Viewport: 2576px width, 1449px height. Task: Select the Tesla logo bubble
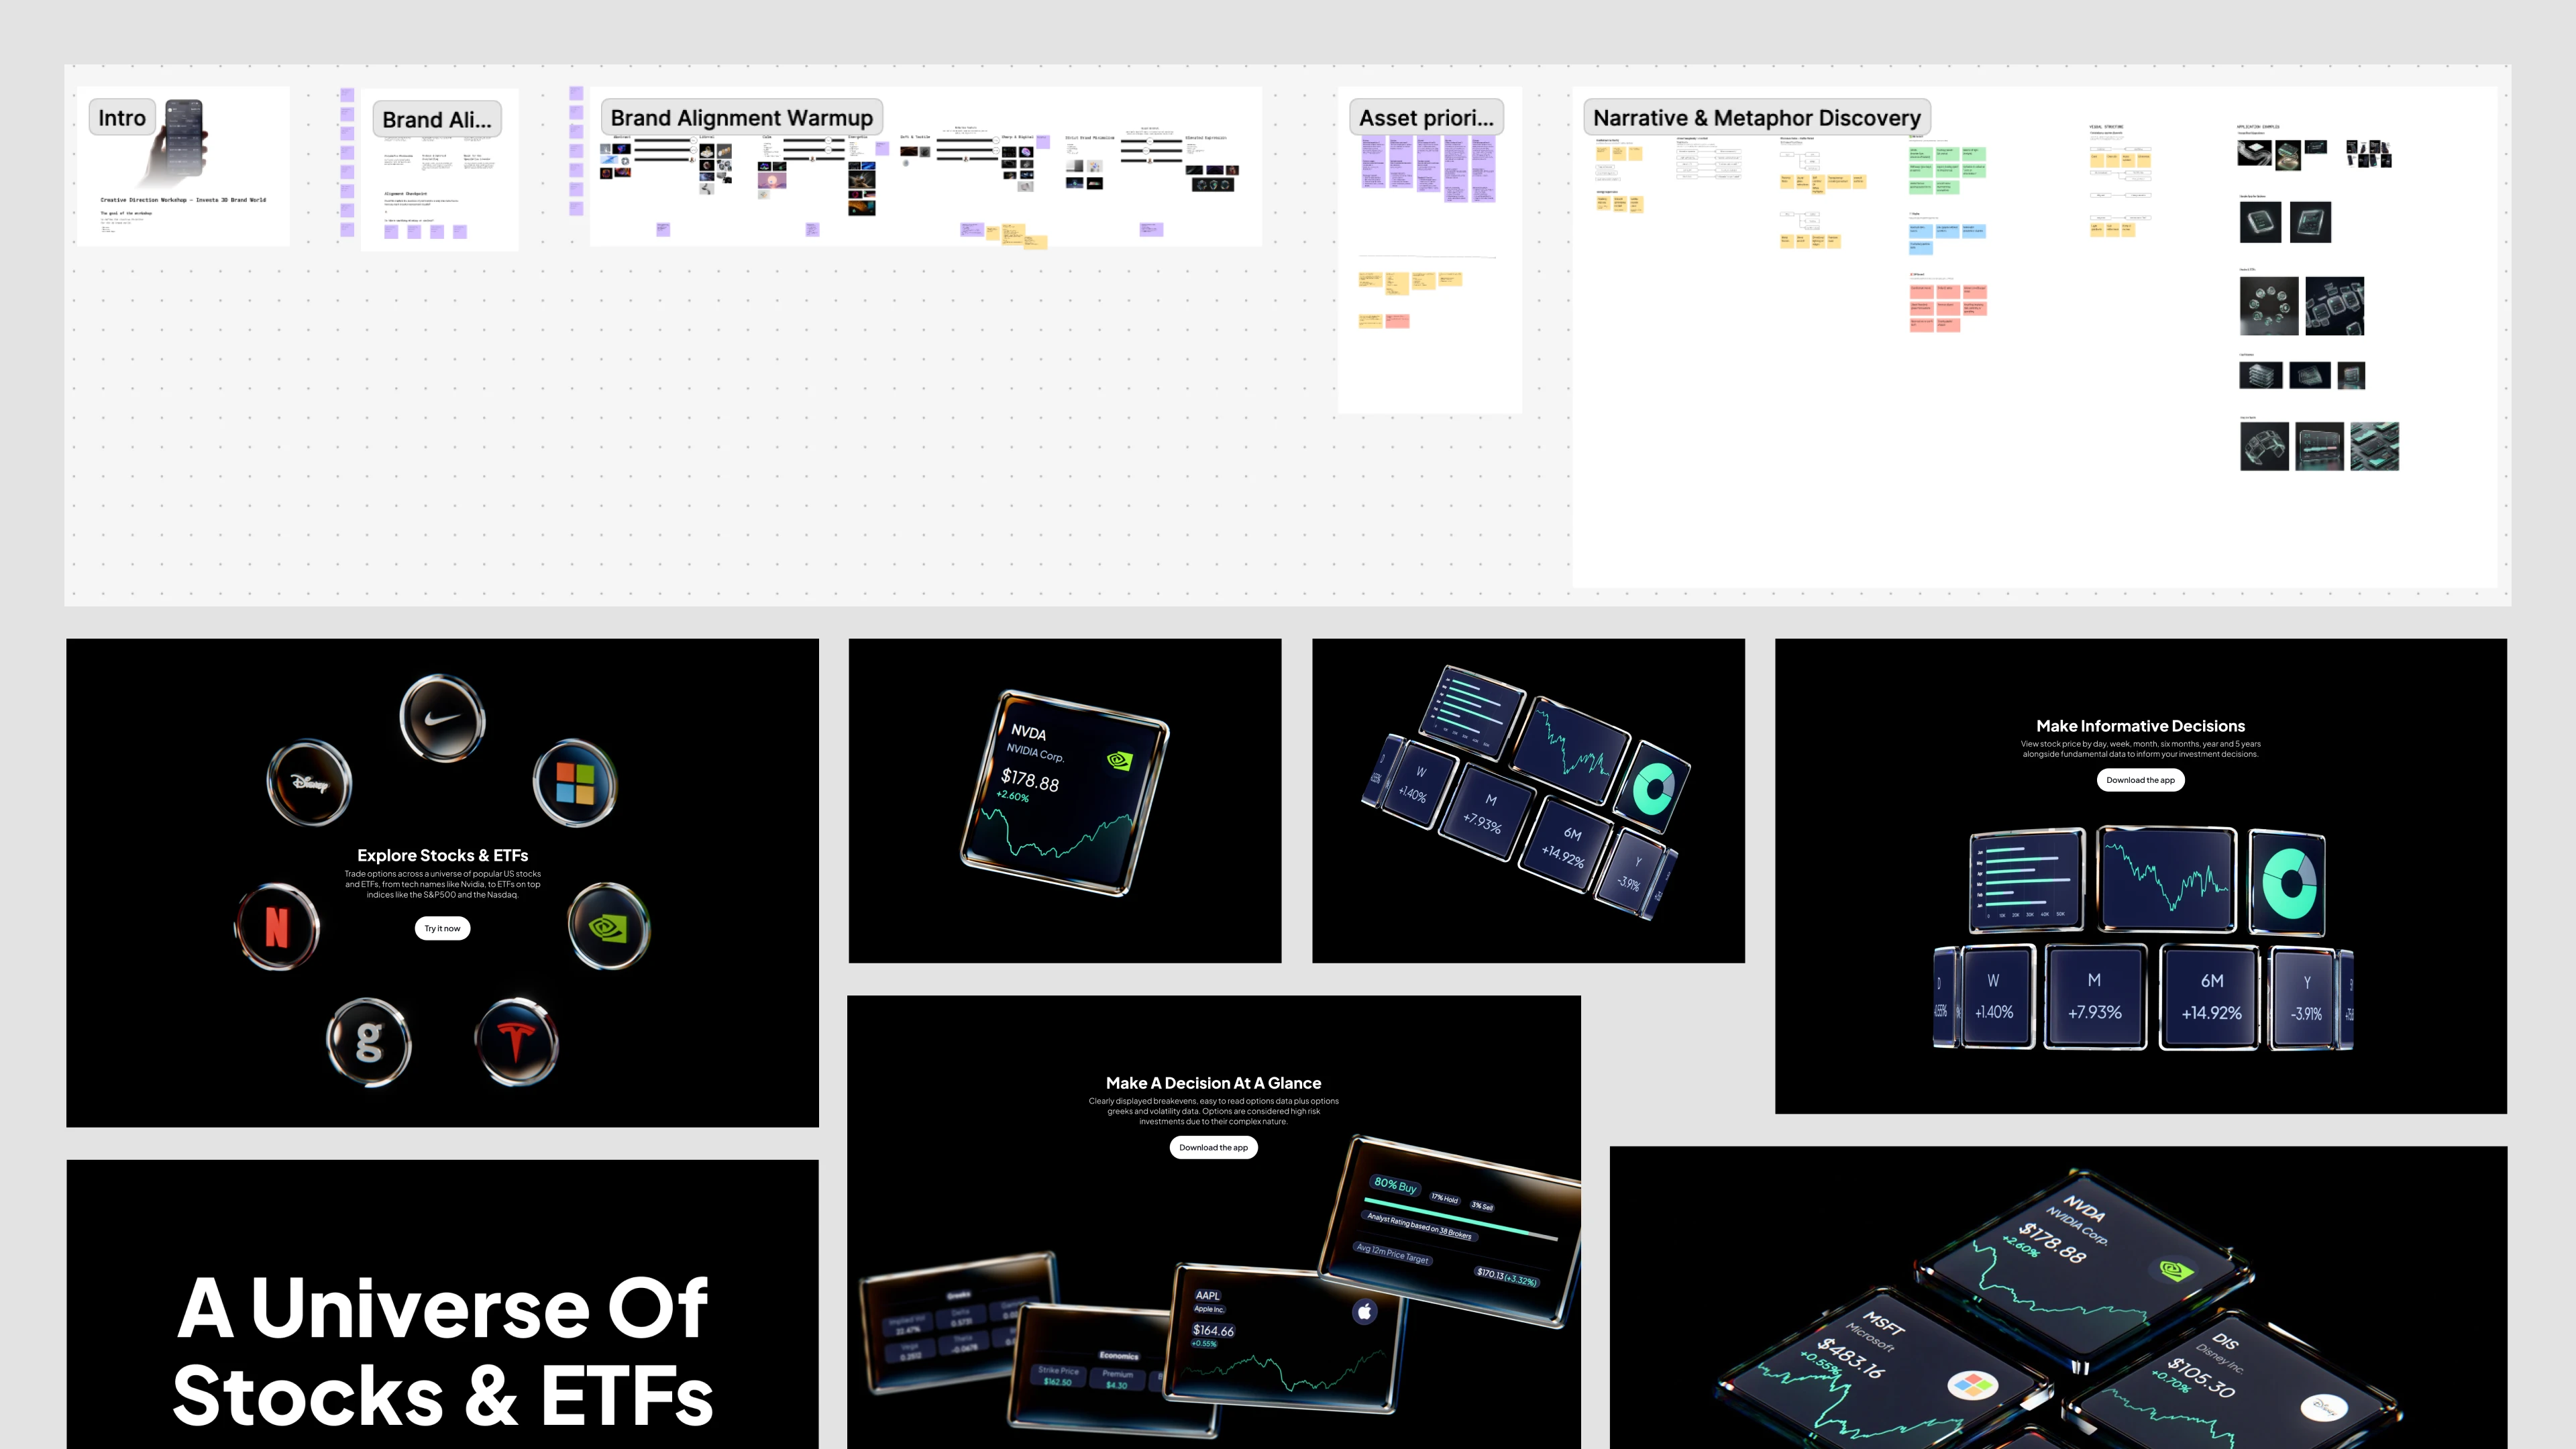point(516,1042)
